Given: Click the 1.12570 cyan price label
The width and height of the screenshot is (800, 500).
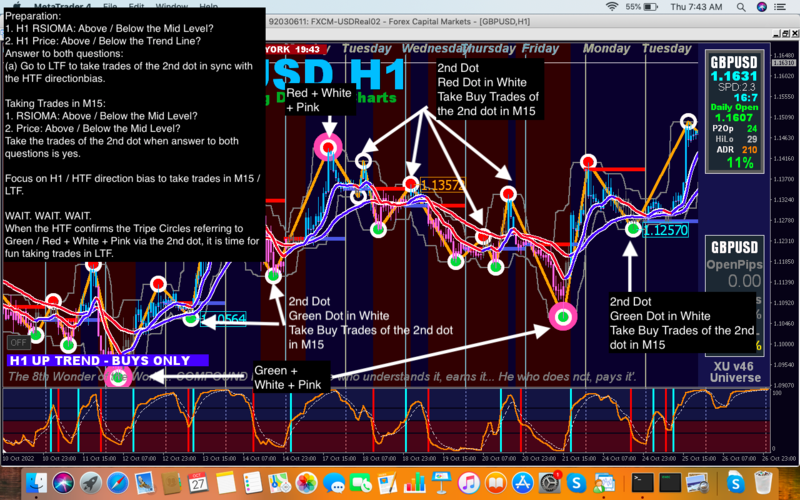Looking at the screenshot, I should [x=666, y=230].
